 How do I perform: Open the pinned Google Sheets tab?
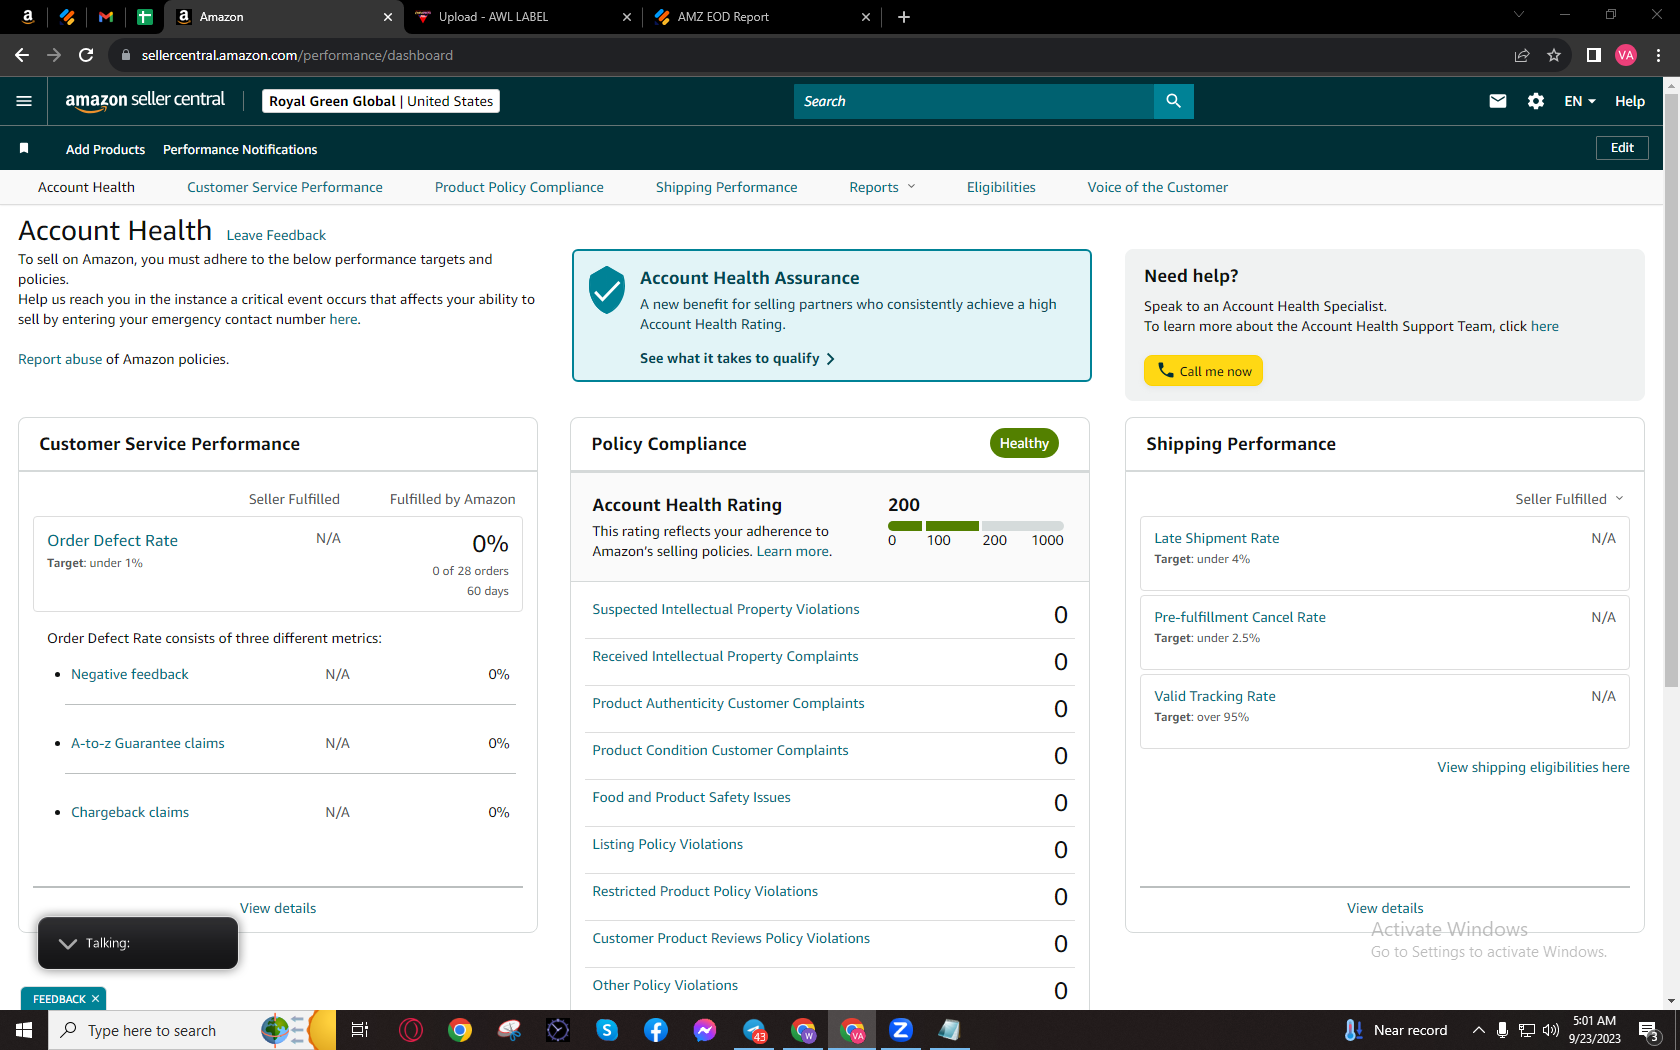click(144, 17)
